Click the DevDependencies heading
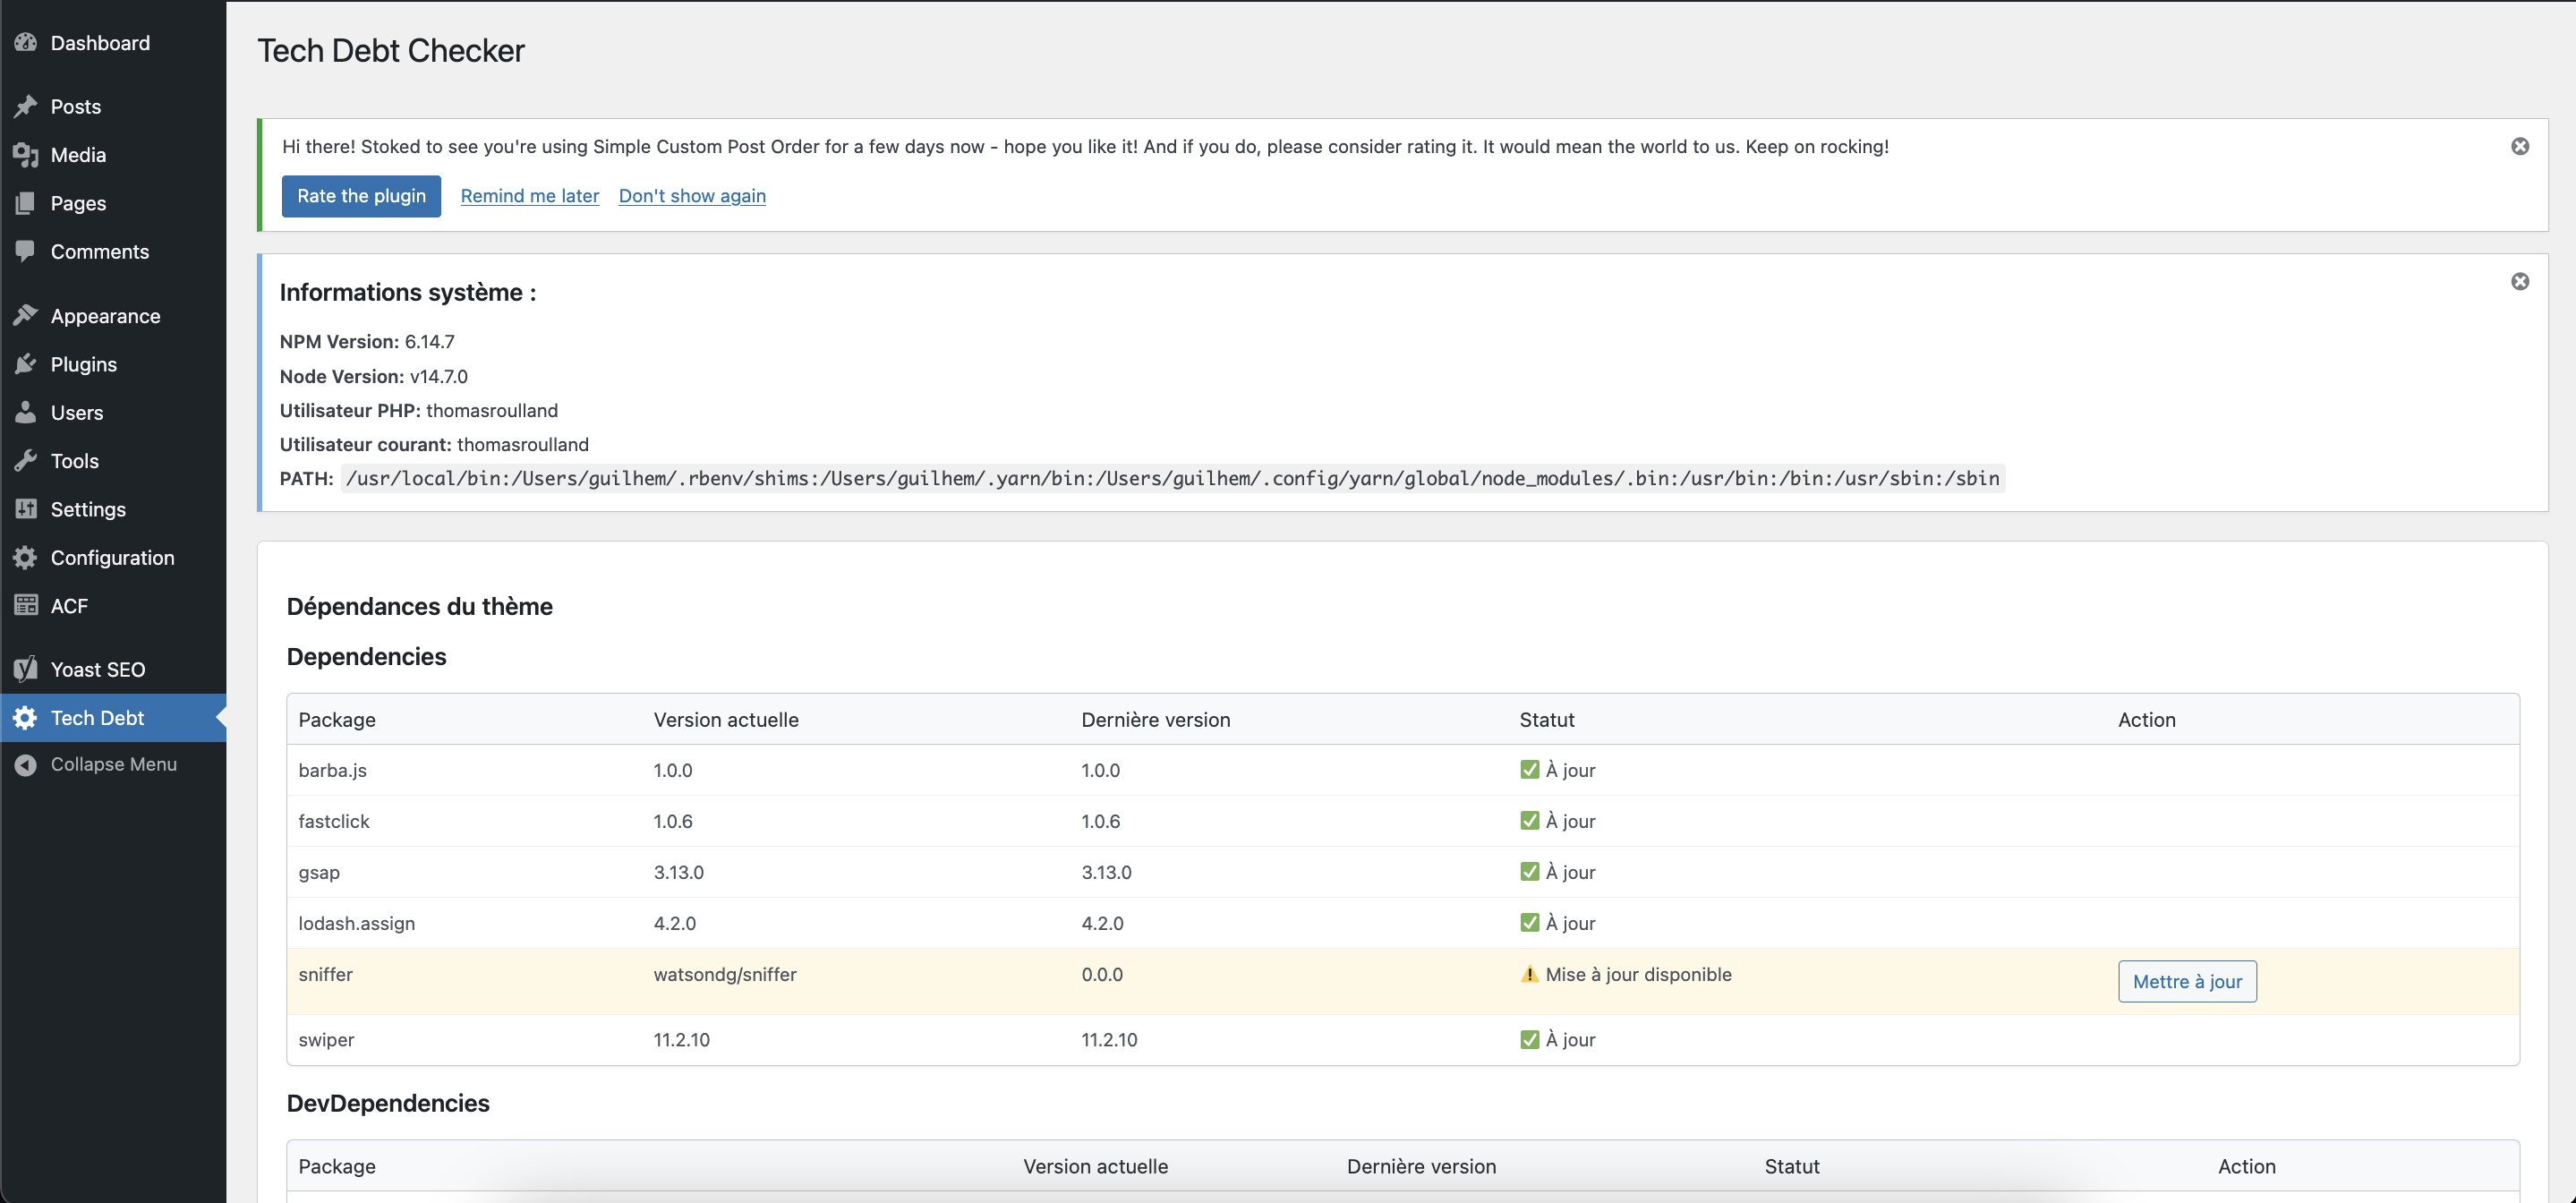Screen dimensions: 2576x1203 (388, 1102)
